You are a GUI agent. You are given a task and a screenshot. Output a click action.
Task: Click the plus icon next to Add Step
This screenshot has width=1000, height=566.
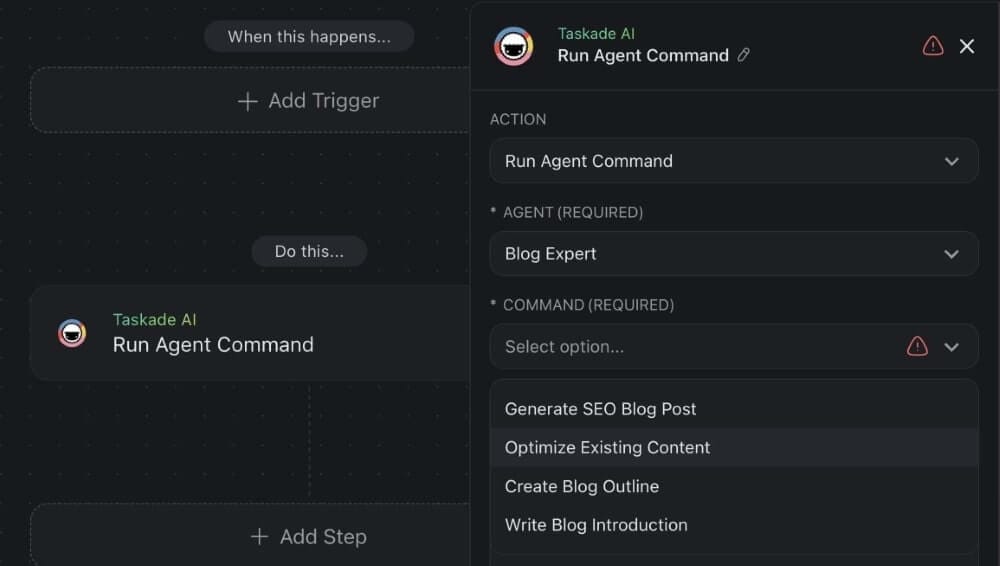259,537
